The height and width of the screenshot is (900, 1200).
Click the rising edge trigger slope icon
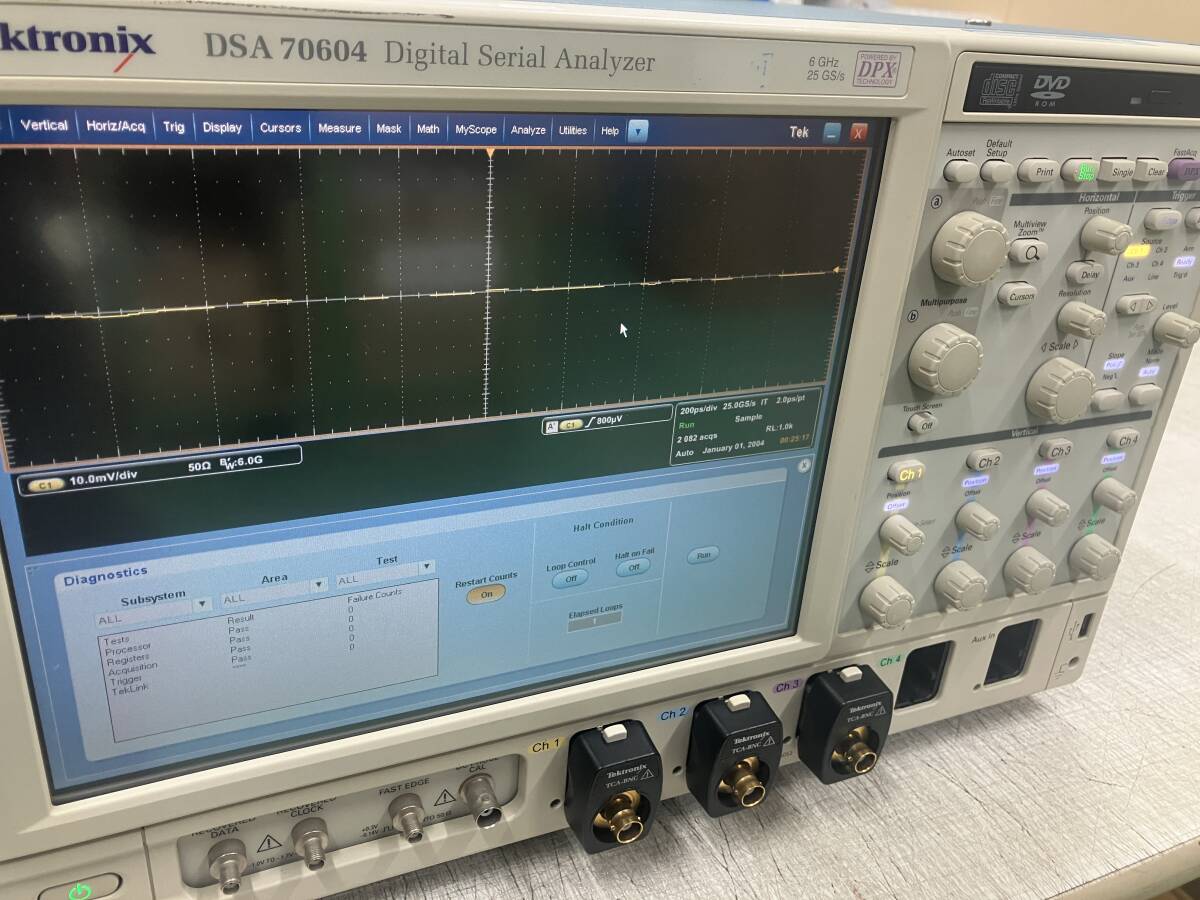click(x=589, y=424)
